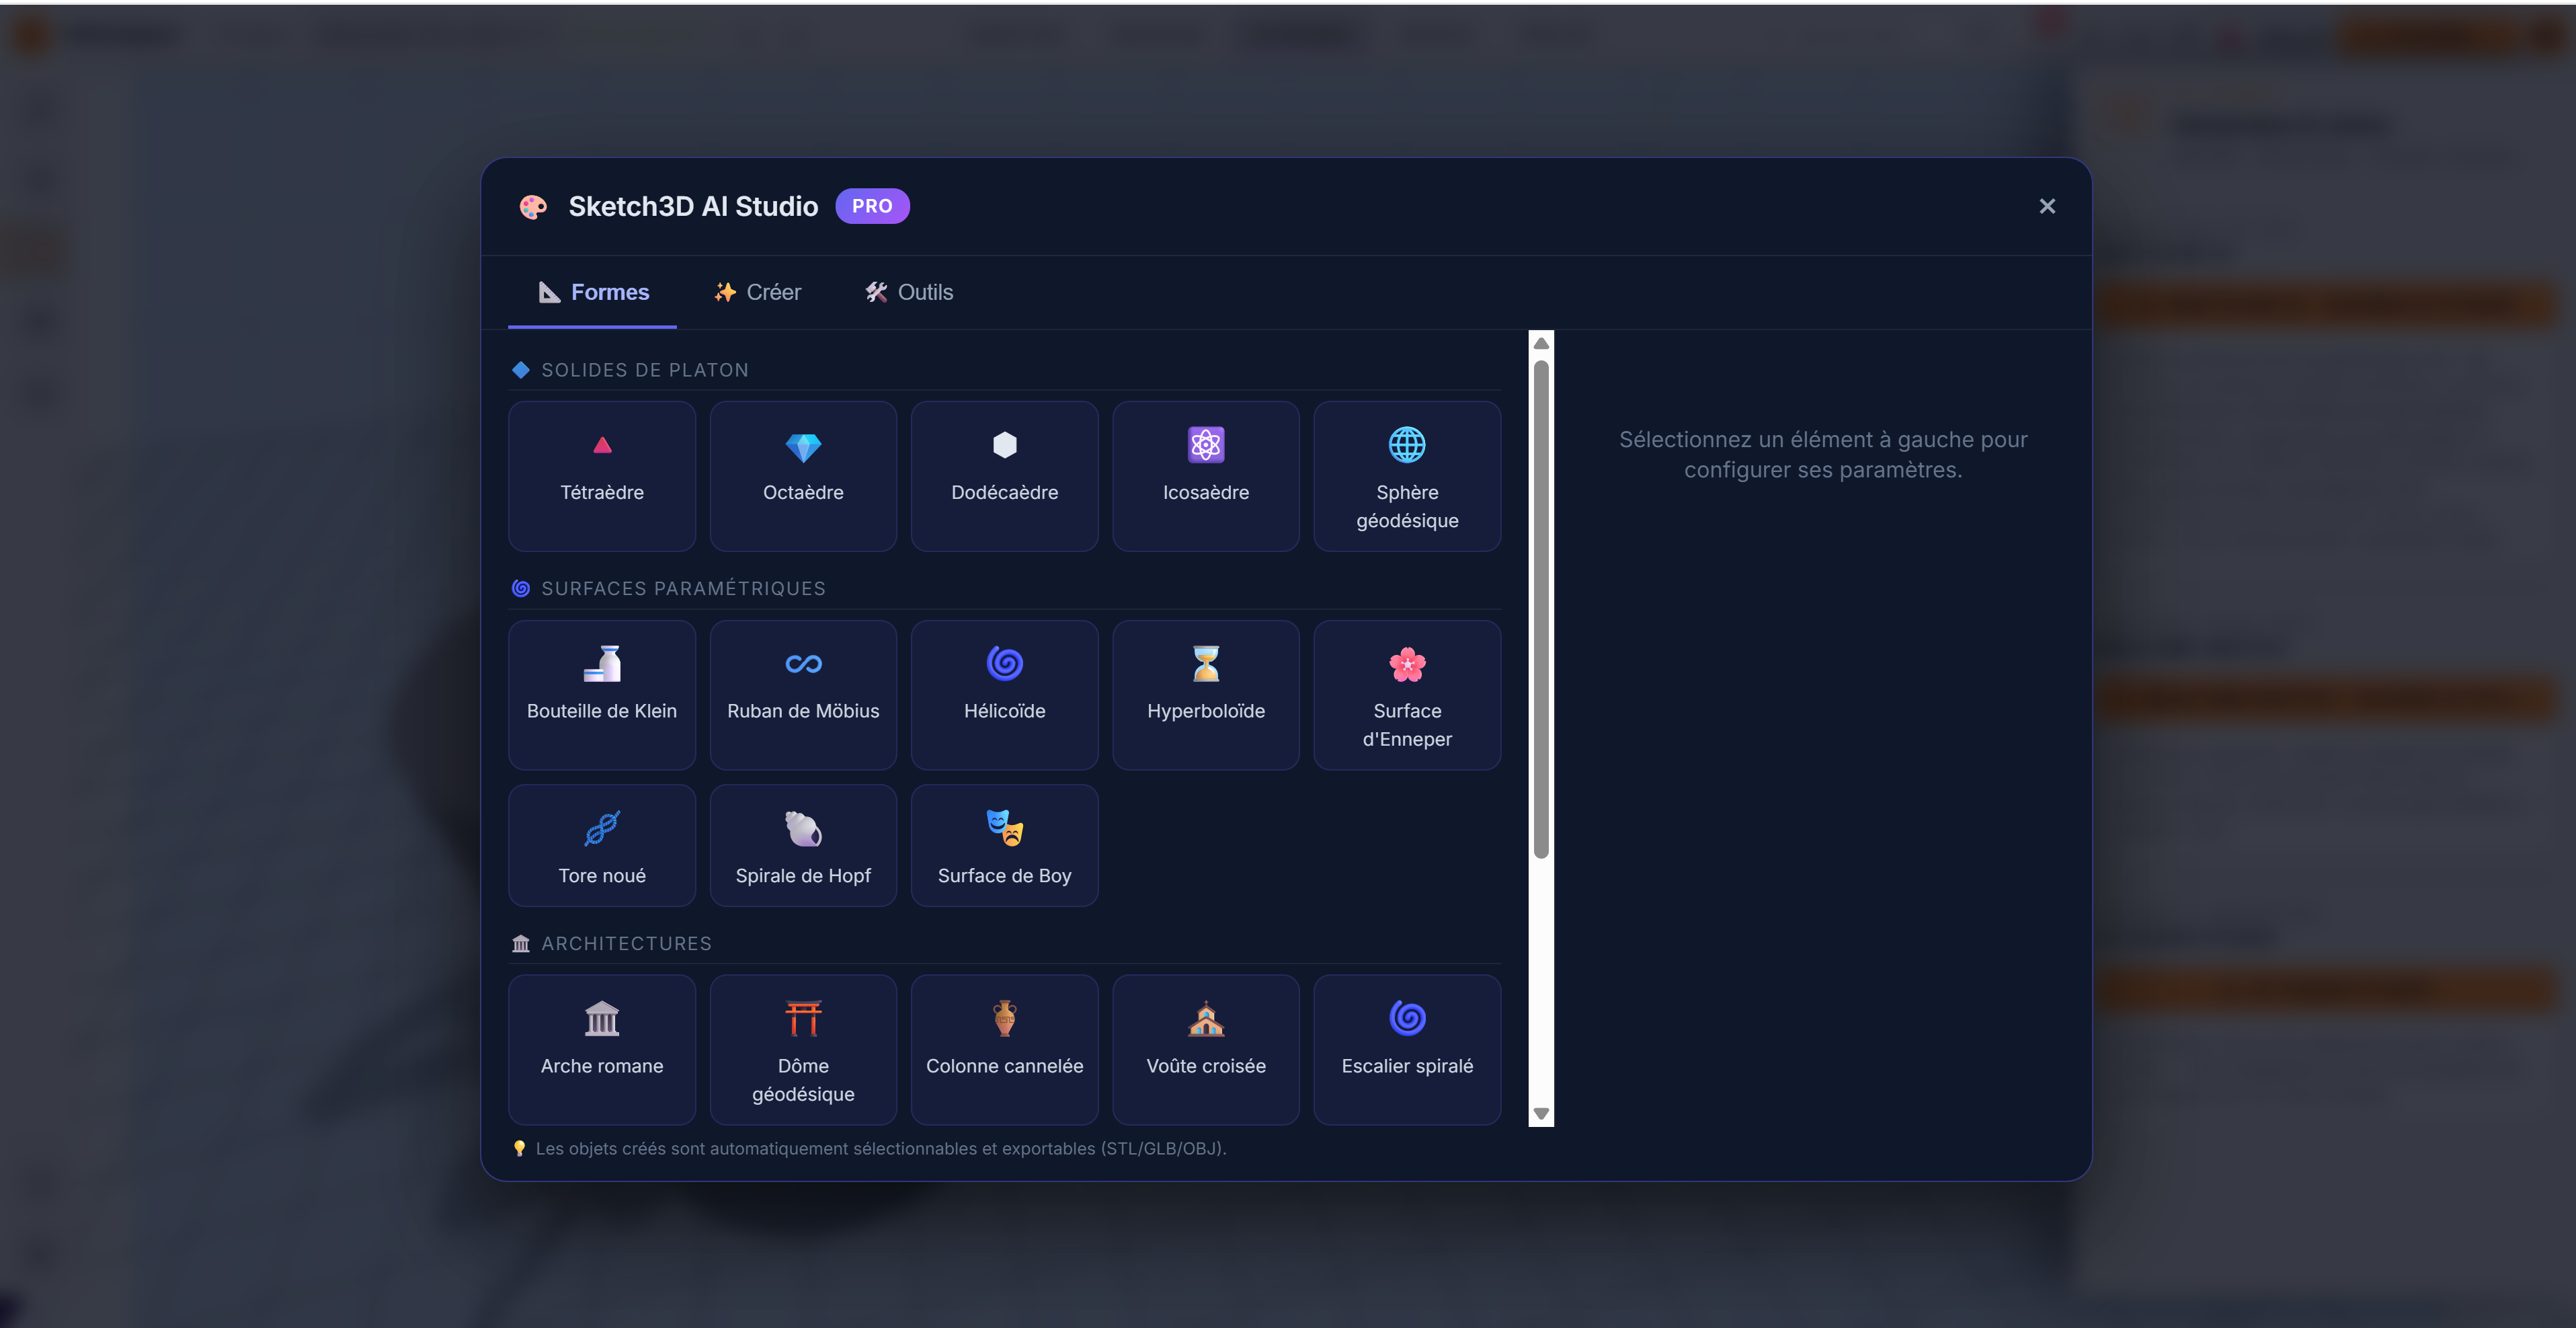Click the Hyperboloïde label
This screenshot has height=1328, width=2576.
click(x=1206, y=711)
